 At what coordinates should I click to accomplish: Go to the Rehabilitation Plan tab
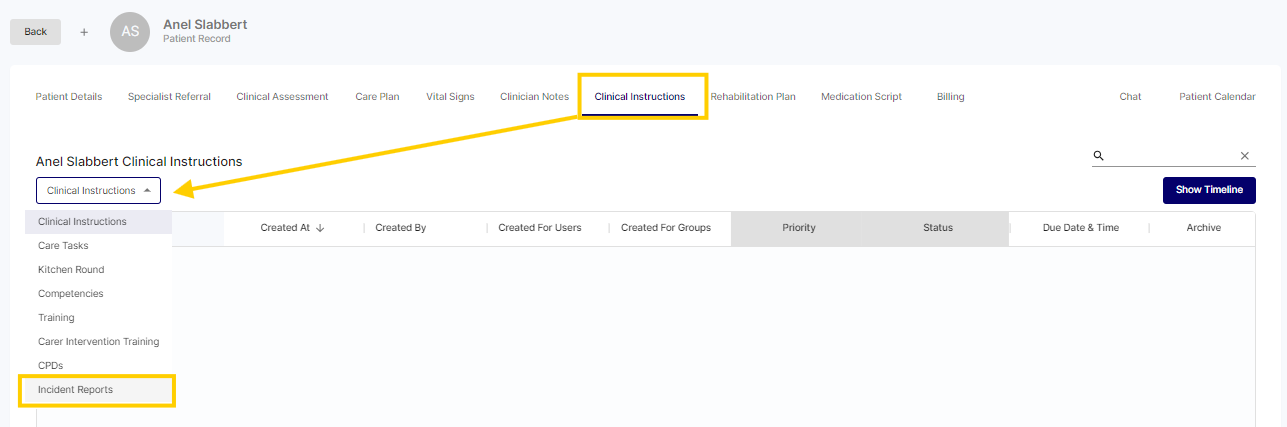click(x=753, y=97)
